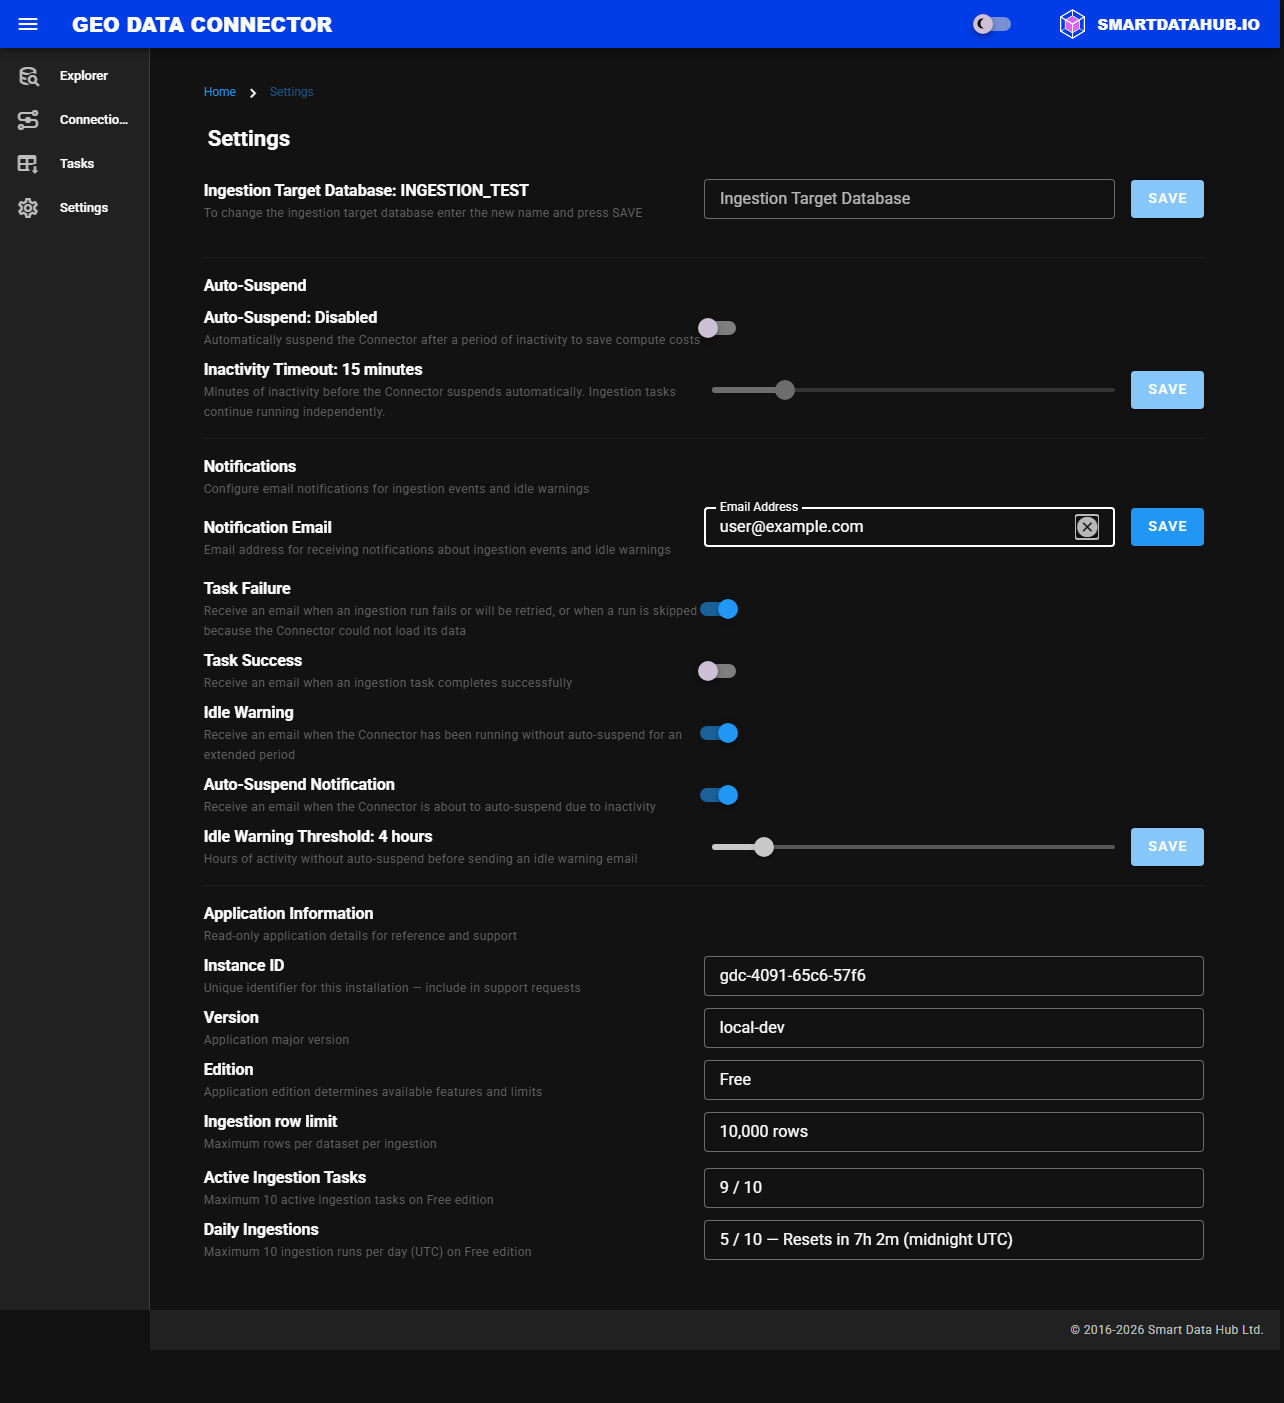The width and height of the screenshot is (1284, 1403).
Task: Click the 10,000 rows limit field
Action: [x=954, y=1132]
